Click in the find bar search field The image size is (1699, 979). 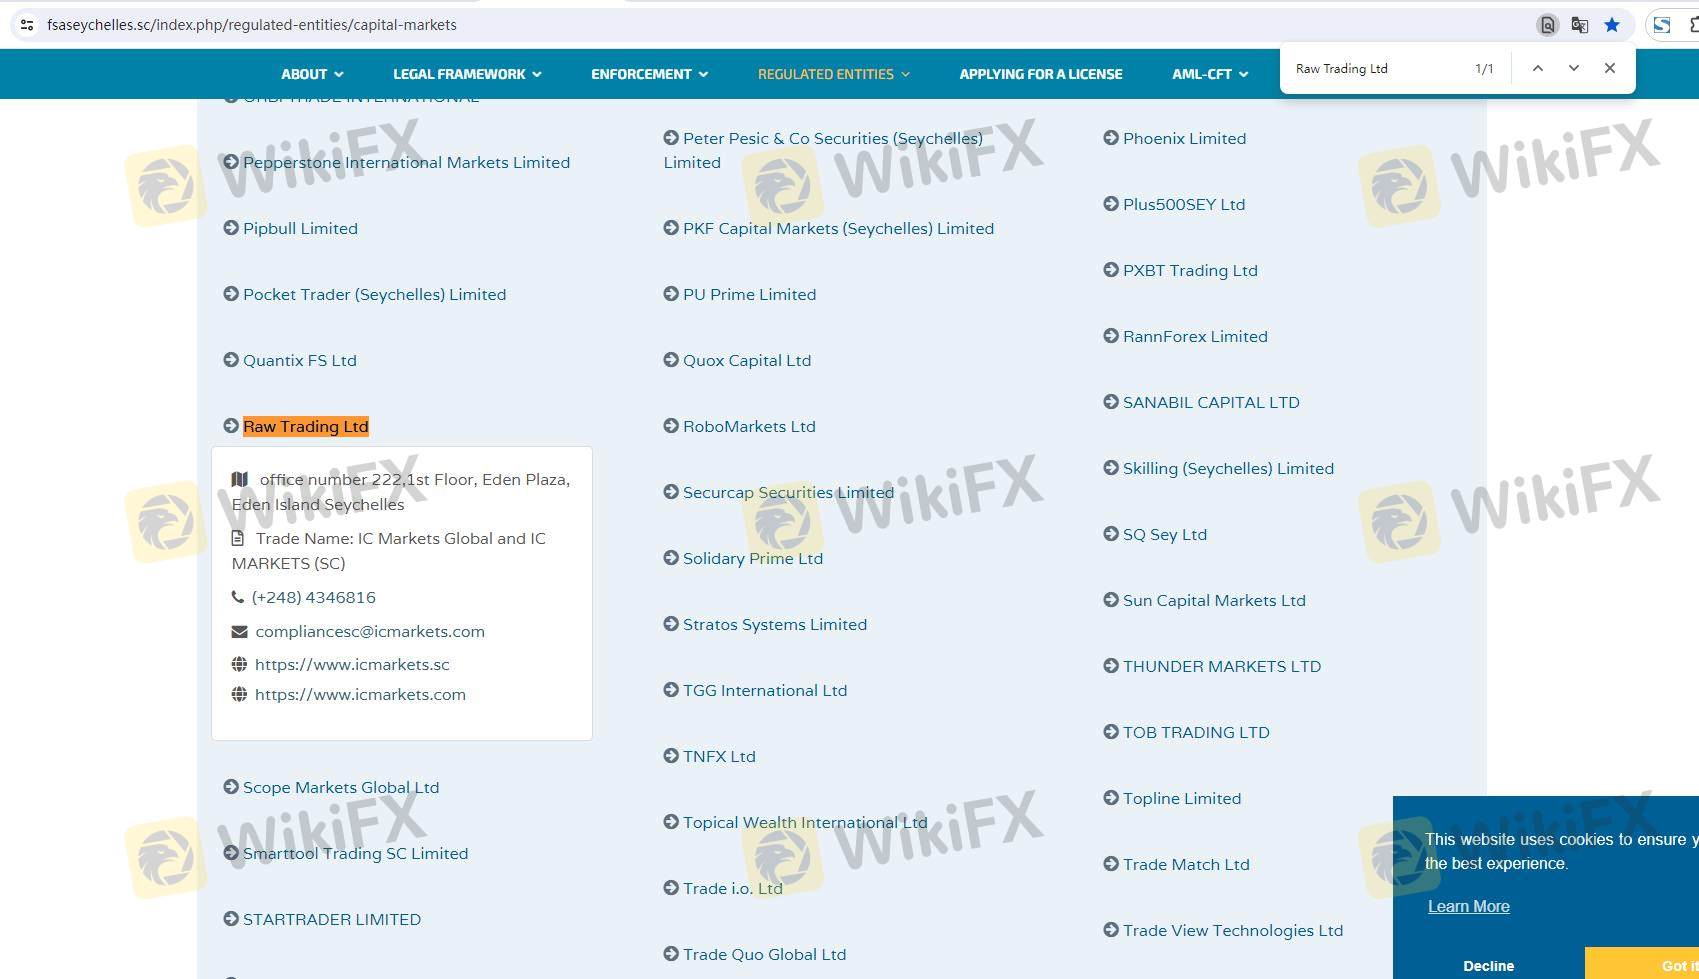click(1375, 69)
